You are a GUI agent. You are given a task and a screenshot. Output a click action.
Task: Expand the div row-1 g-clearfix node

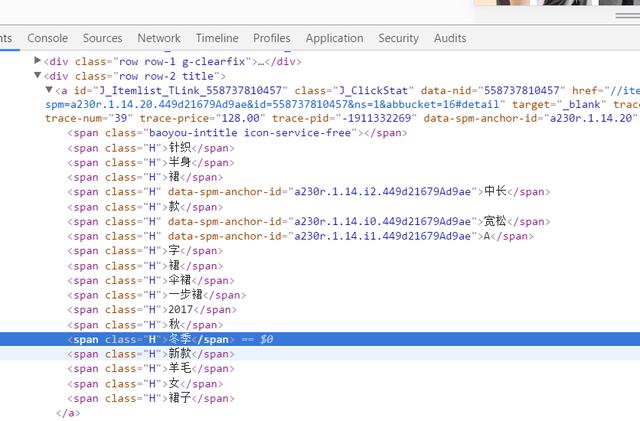pyautogui.click(x=38, y=61)
